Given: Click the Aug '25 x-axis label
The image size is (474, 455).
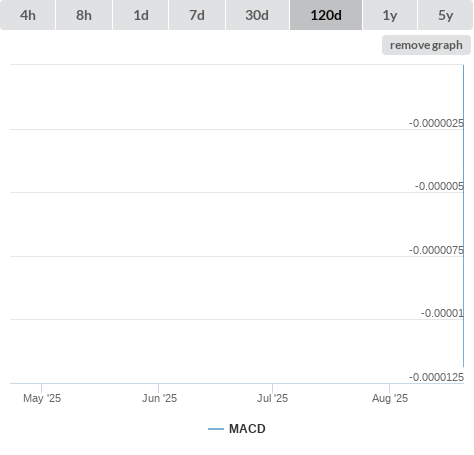Looking at the screenshot, I should tap(390, 398).
